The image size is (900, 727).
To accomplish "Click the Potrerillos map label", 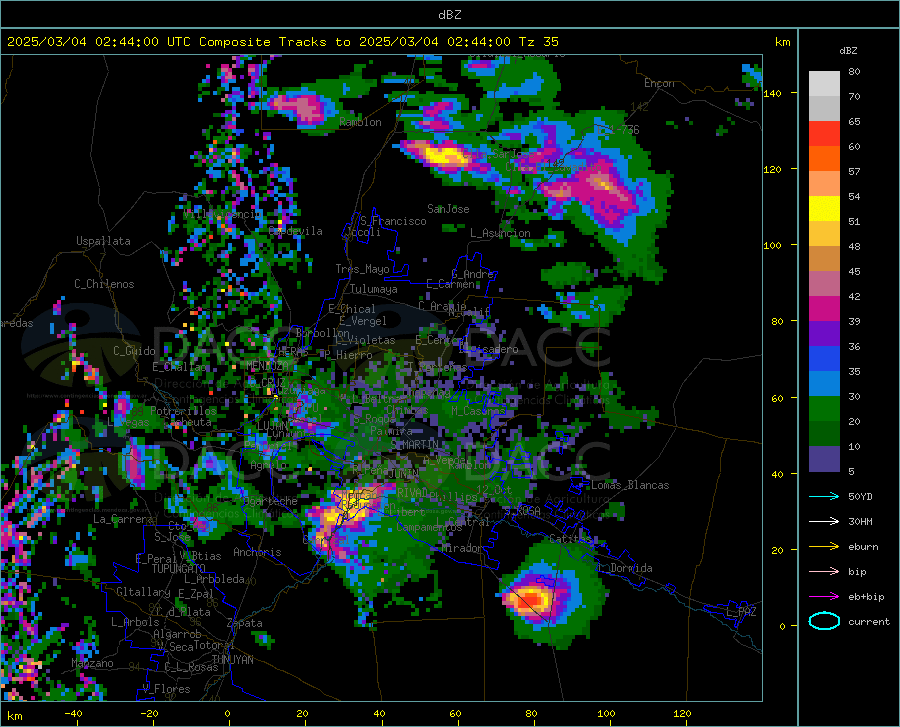I will point(183,411).
